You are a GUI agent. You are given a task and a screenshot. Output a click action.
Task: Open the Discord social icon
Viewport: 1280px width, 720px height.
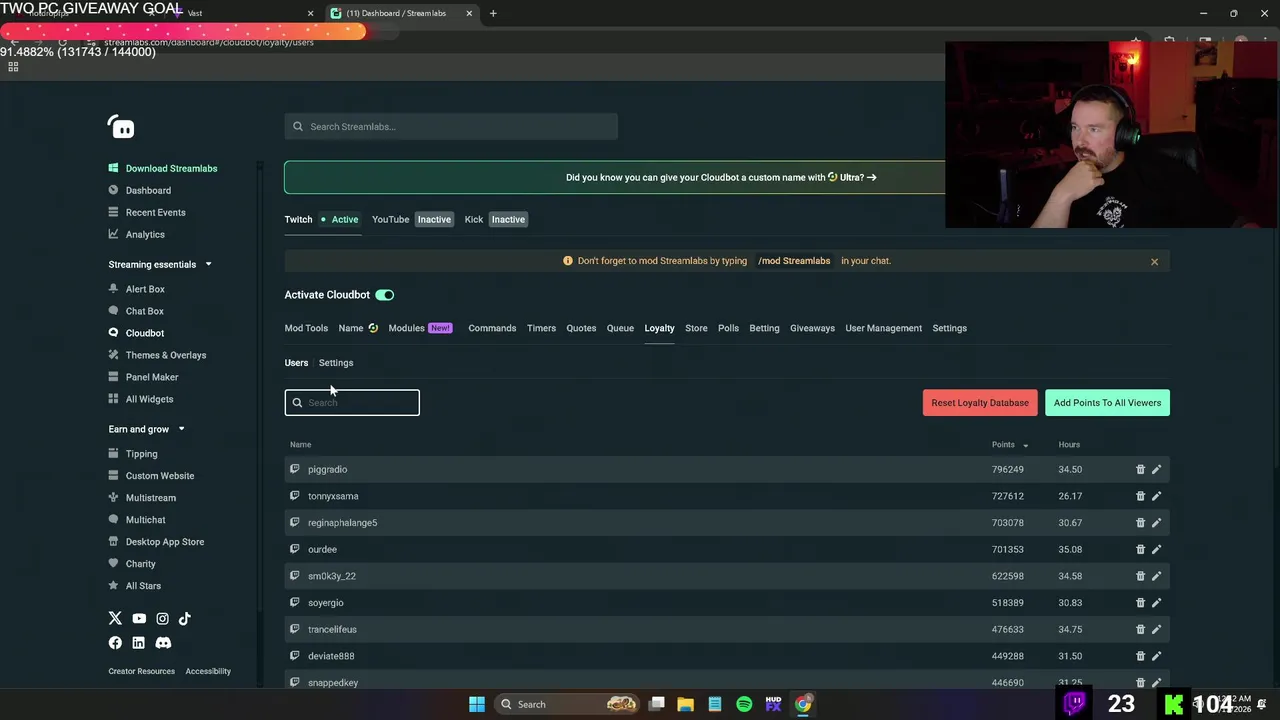[x=163, y=643]
